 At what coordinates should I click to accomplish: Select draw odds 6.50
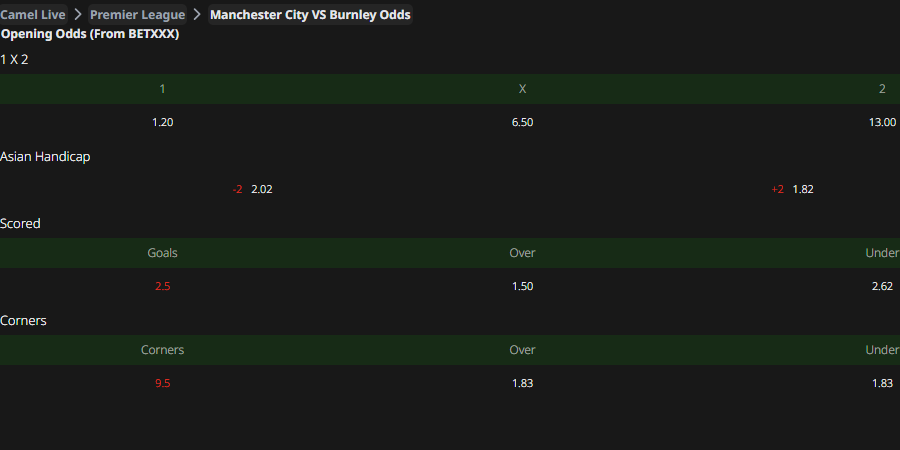pyautogui.click(x=522, y=122)
